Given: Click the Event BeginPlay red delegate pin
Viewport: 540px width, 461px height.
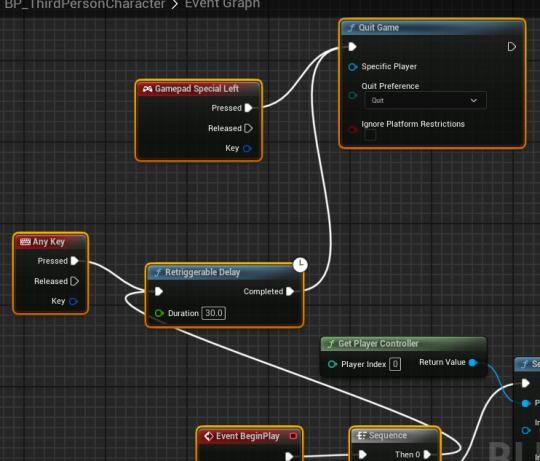Looking at the screenshot, I should [x=293, y=436].
